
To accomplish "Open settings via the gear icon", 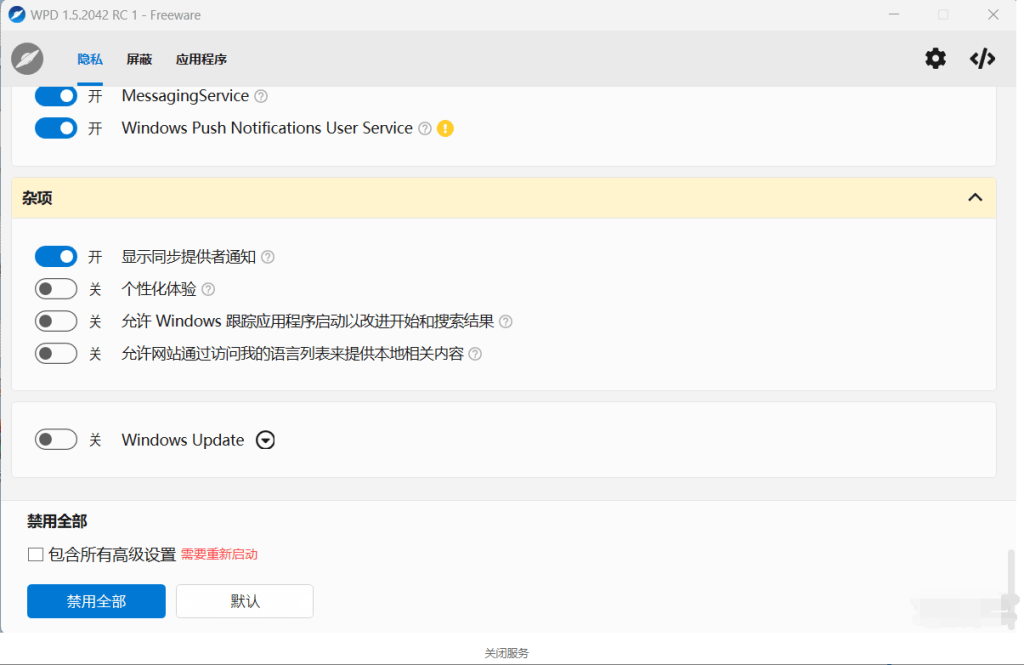I will point(935,59).
